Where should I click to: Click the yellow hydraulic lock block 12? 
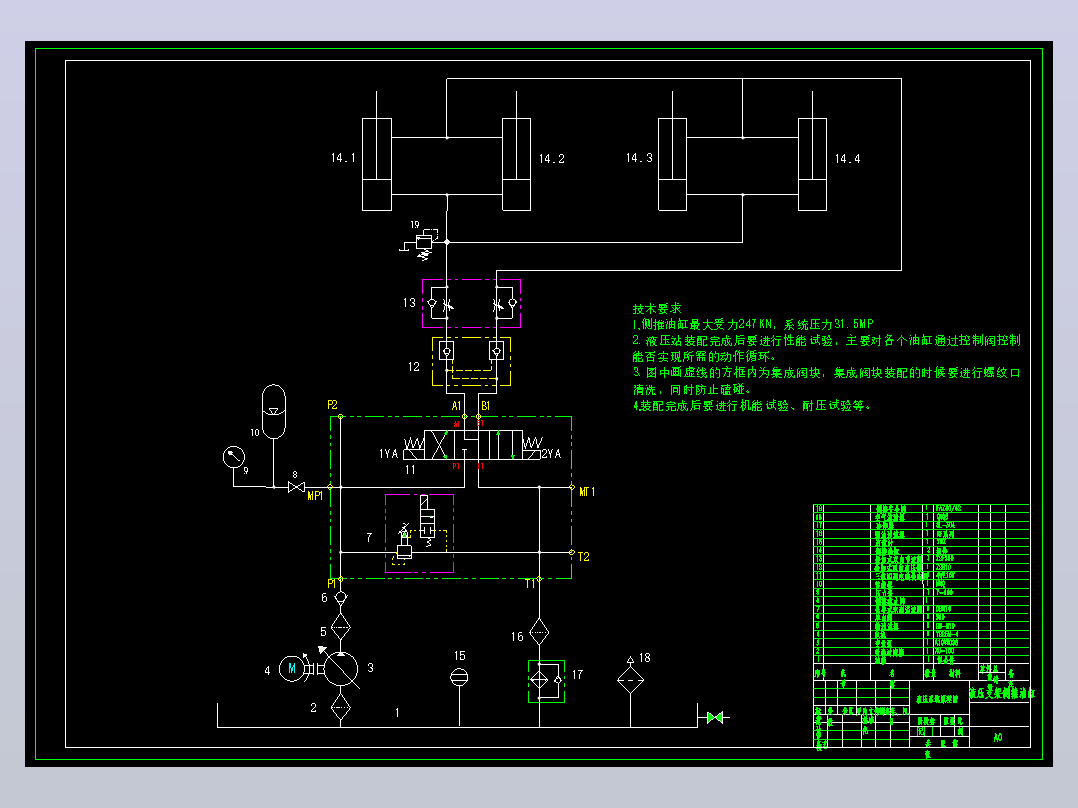[471, 361]
